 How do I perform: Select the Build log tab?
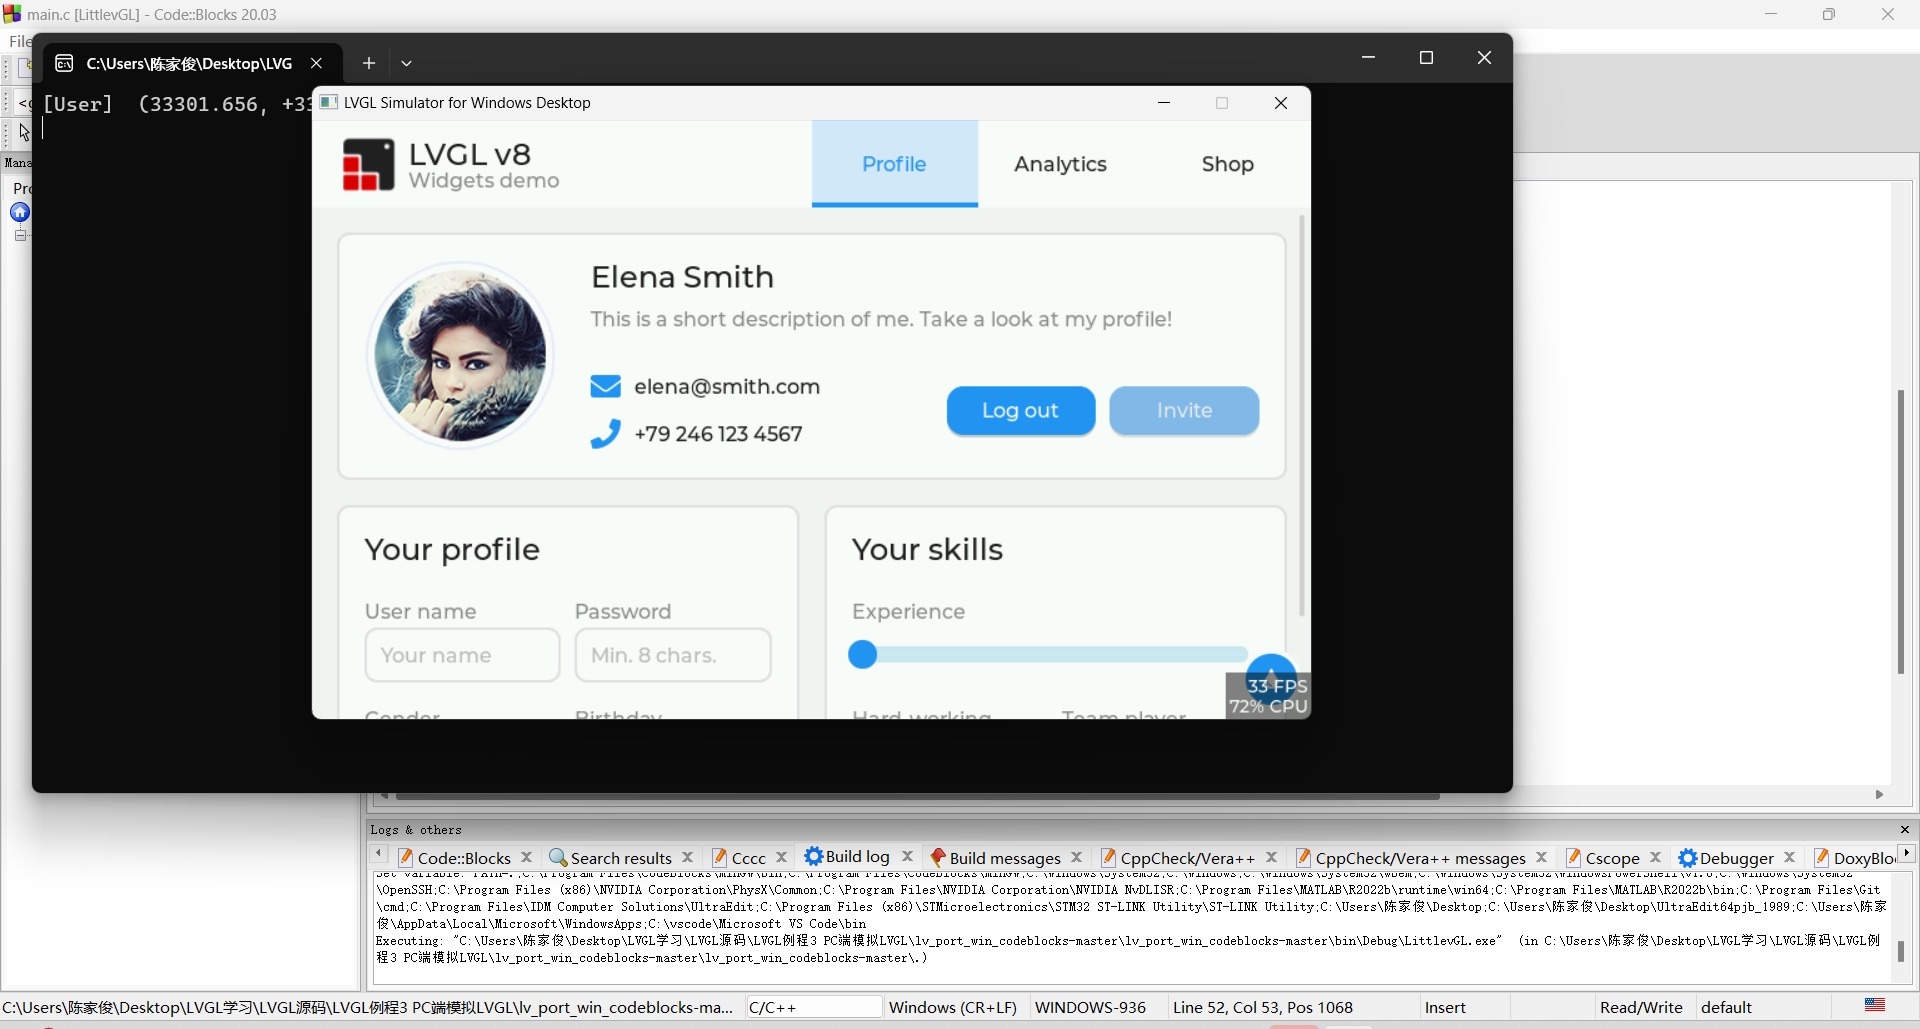pos(857,857)
